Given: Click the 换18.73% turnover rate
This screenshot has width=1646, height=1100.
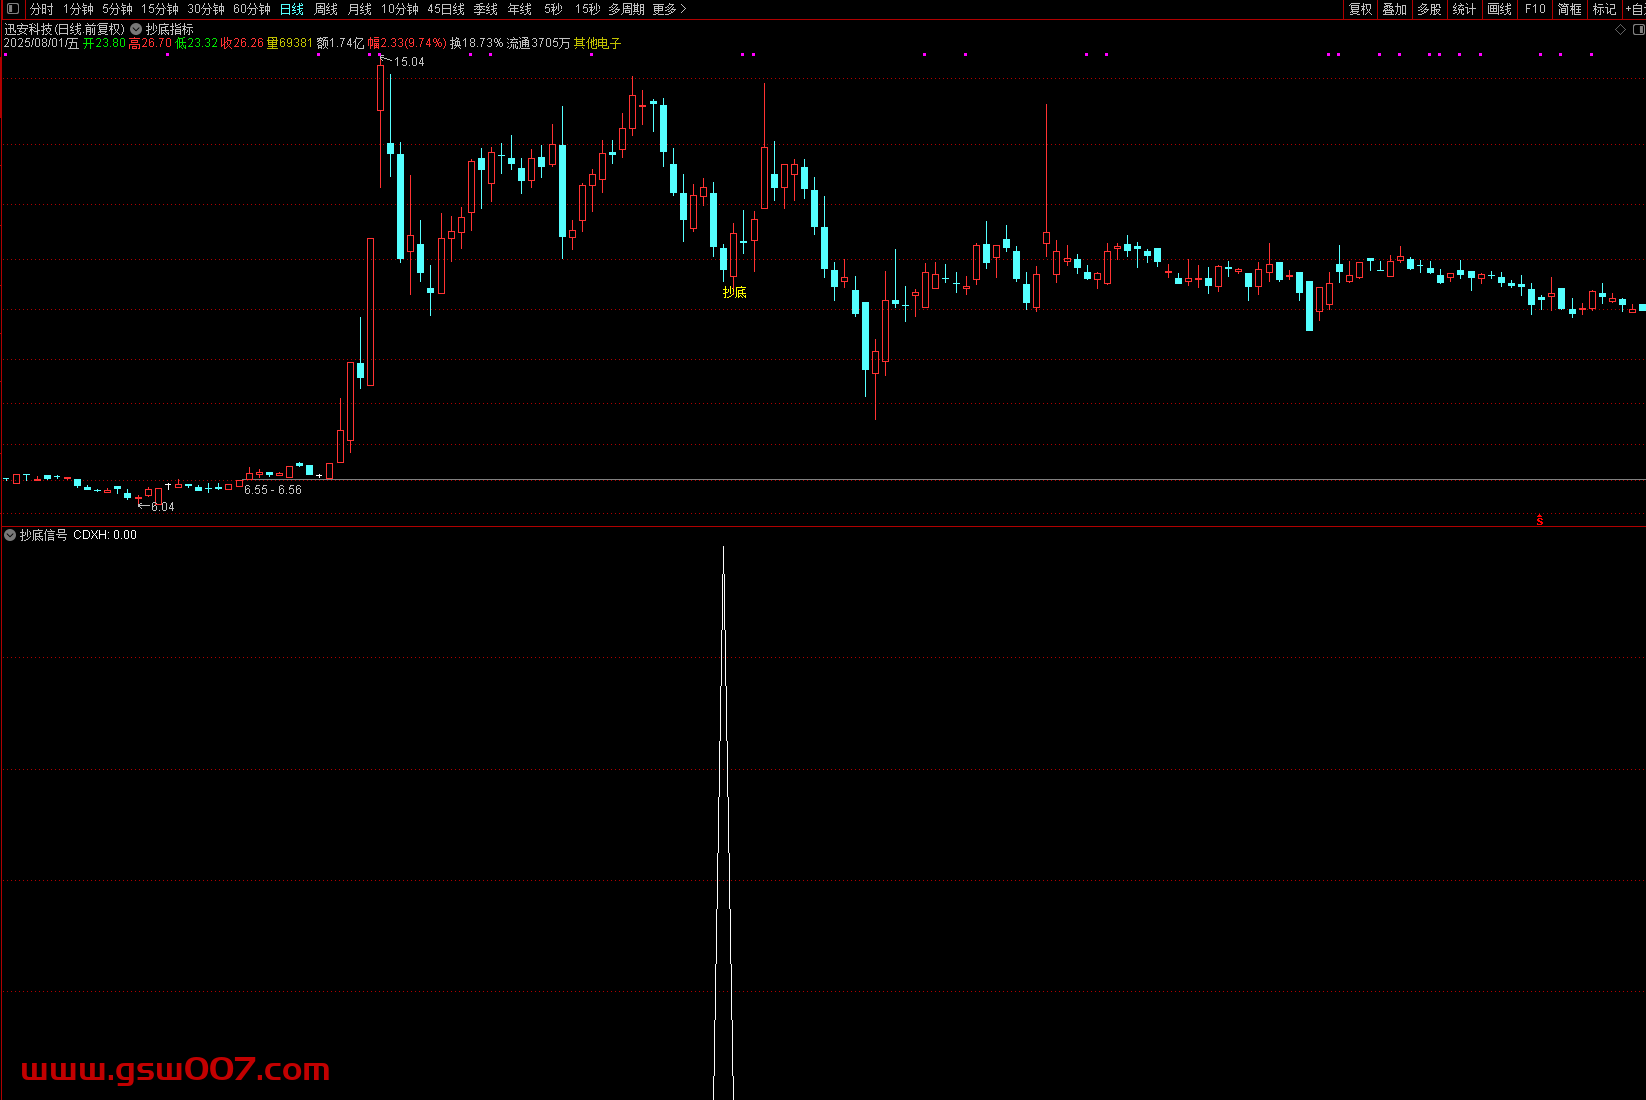Looking at the screenshot, I should pos(476,43).
